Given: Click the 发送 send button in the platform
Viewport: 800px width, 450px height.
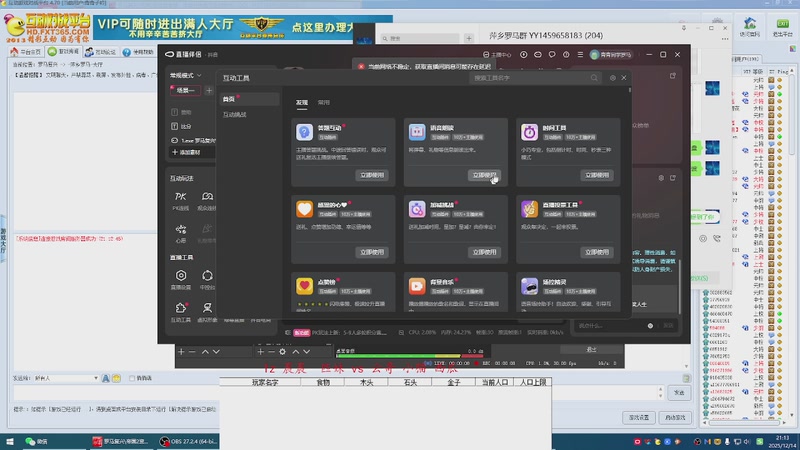Looking at the screenshot, I should [679, 393].
